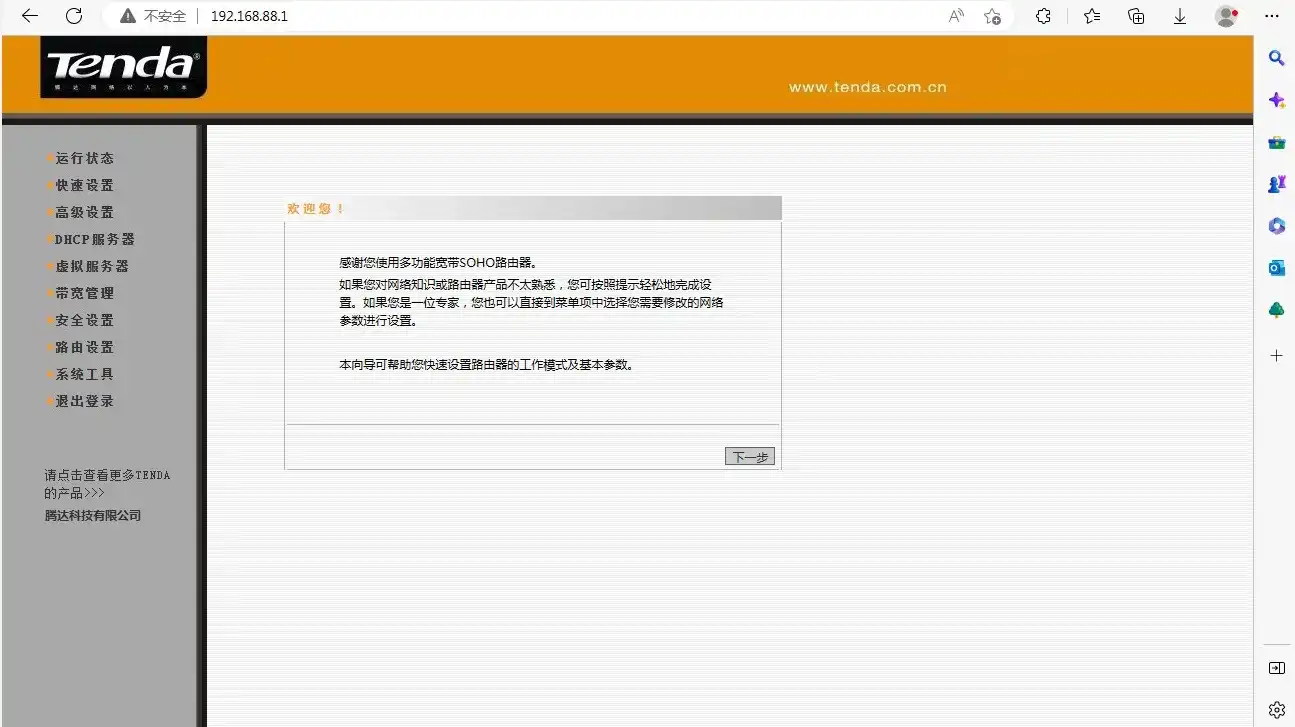The image size is (1295, 727).
Task: Open the 高级设置 menu
Action: (84, 212)
